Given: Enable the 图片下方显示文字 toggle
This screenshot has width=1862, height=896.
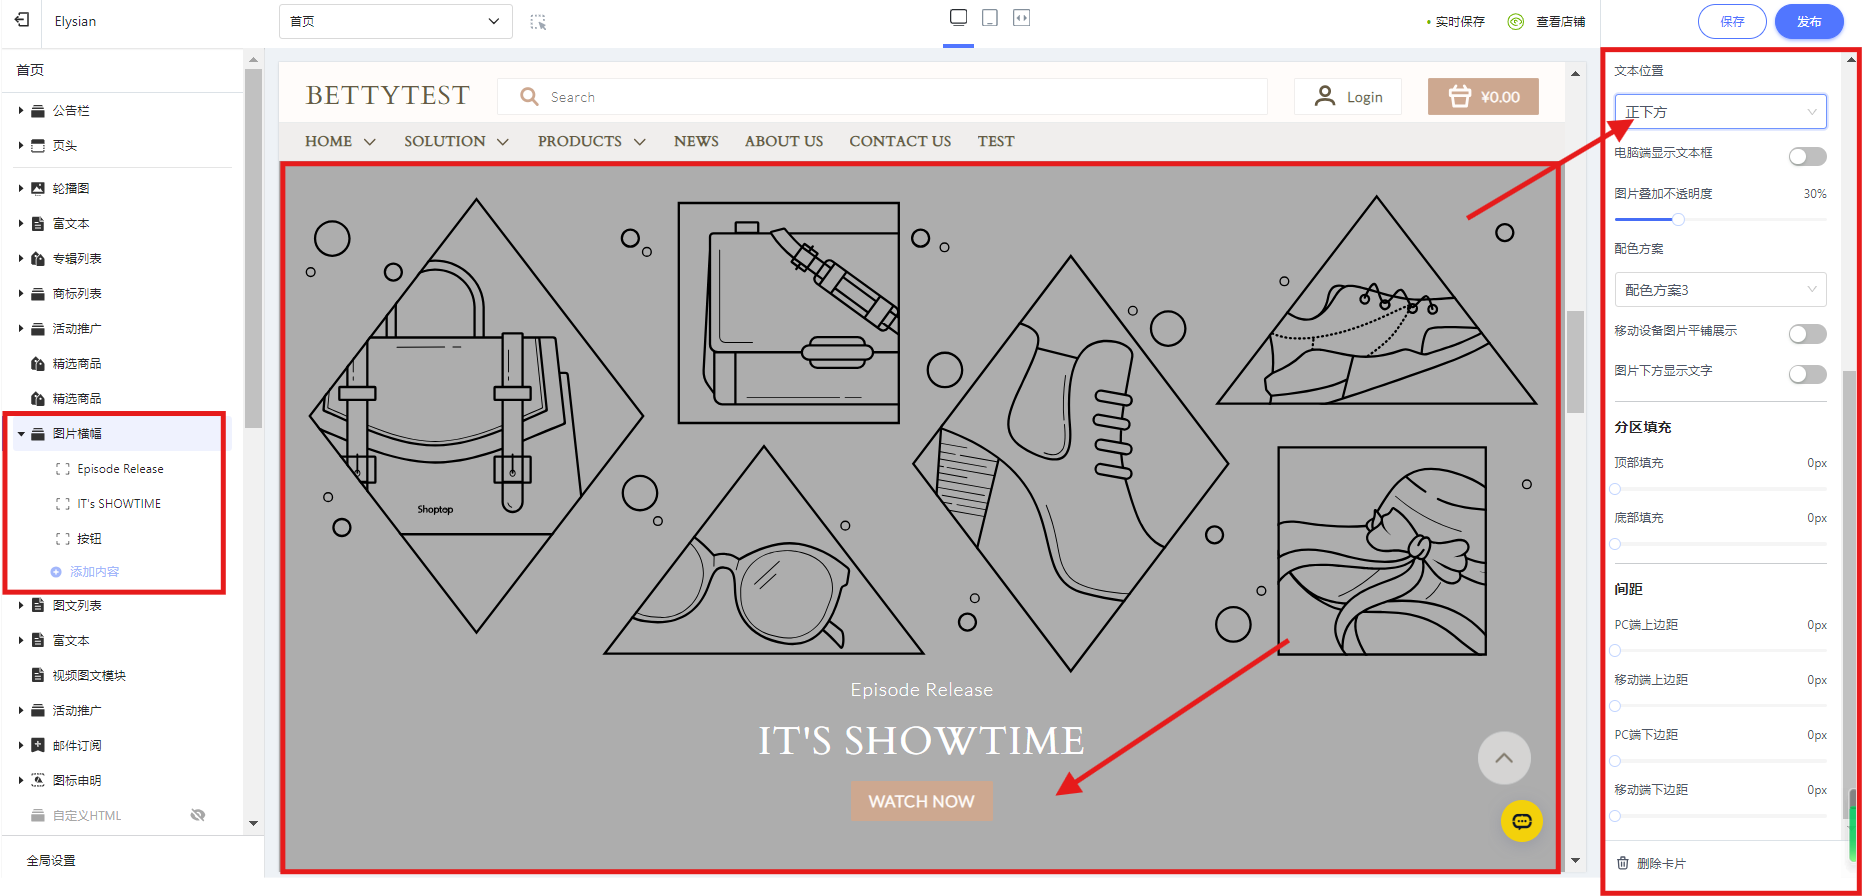Looking at the screenshot, I should tap(1807, 374).
